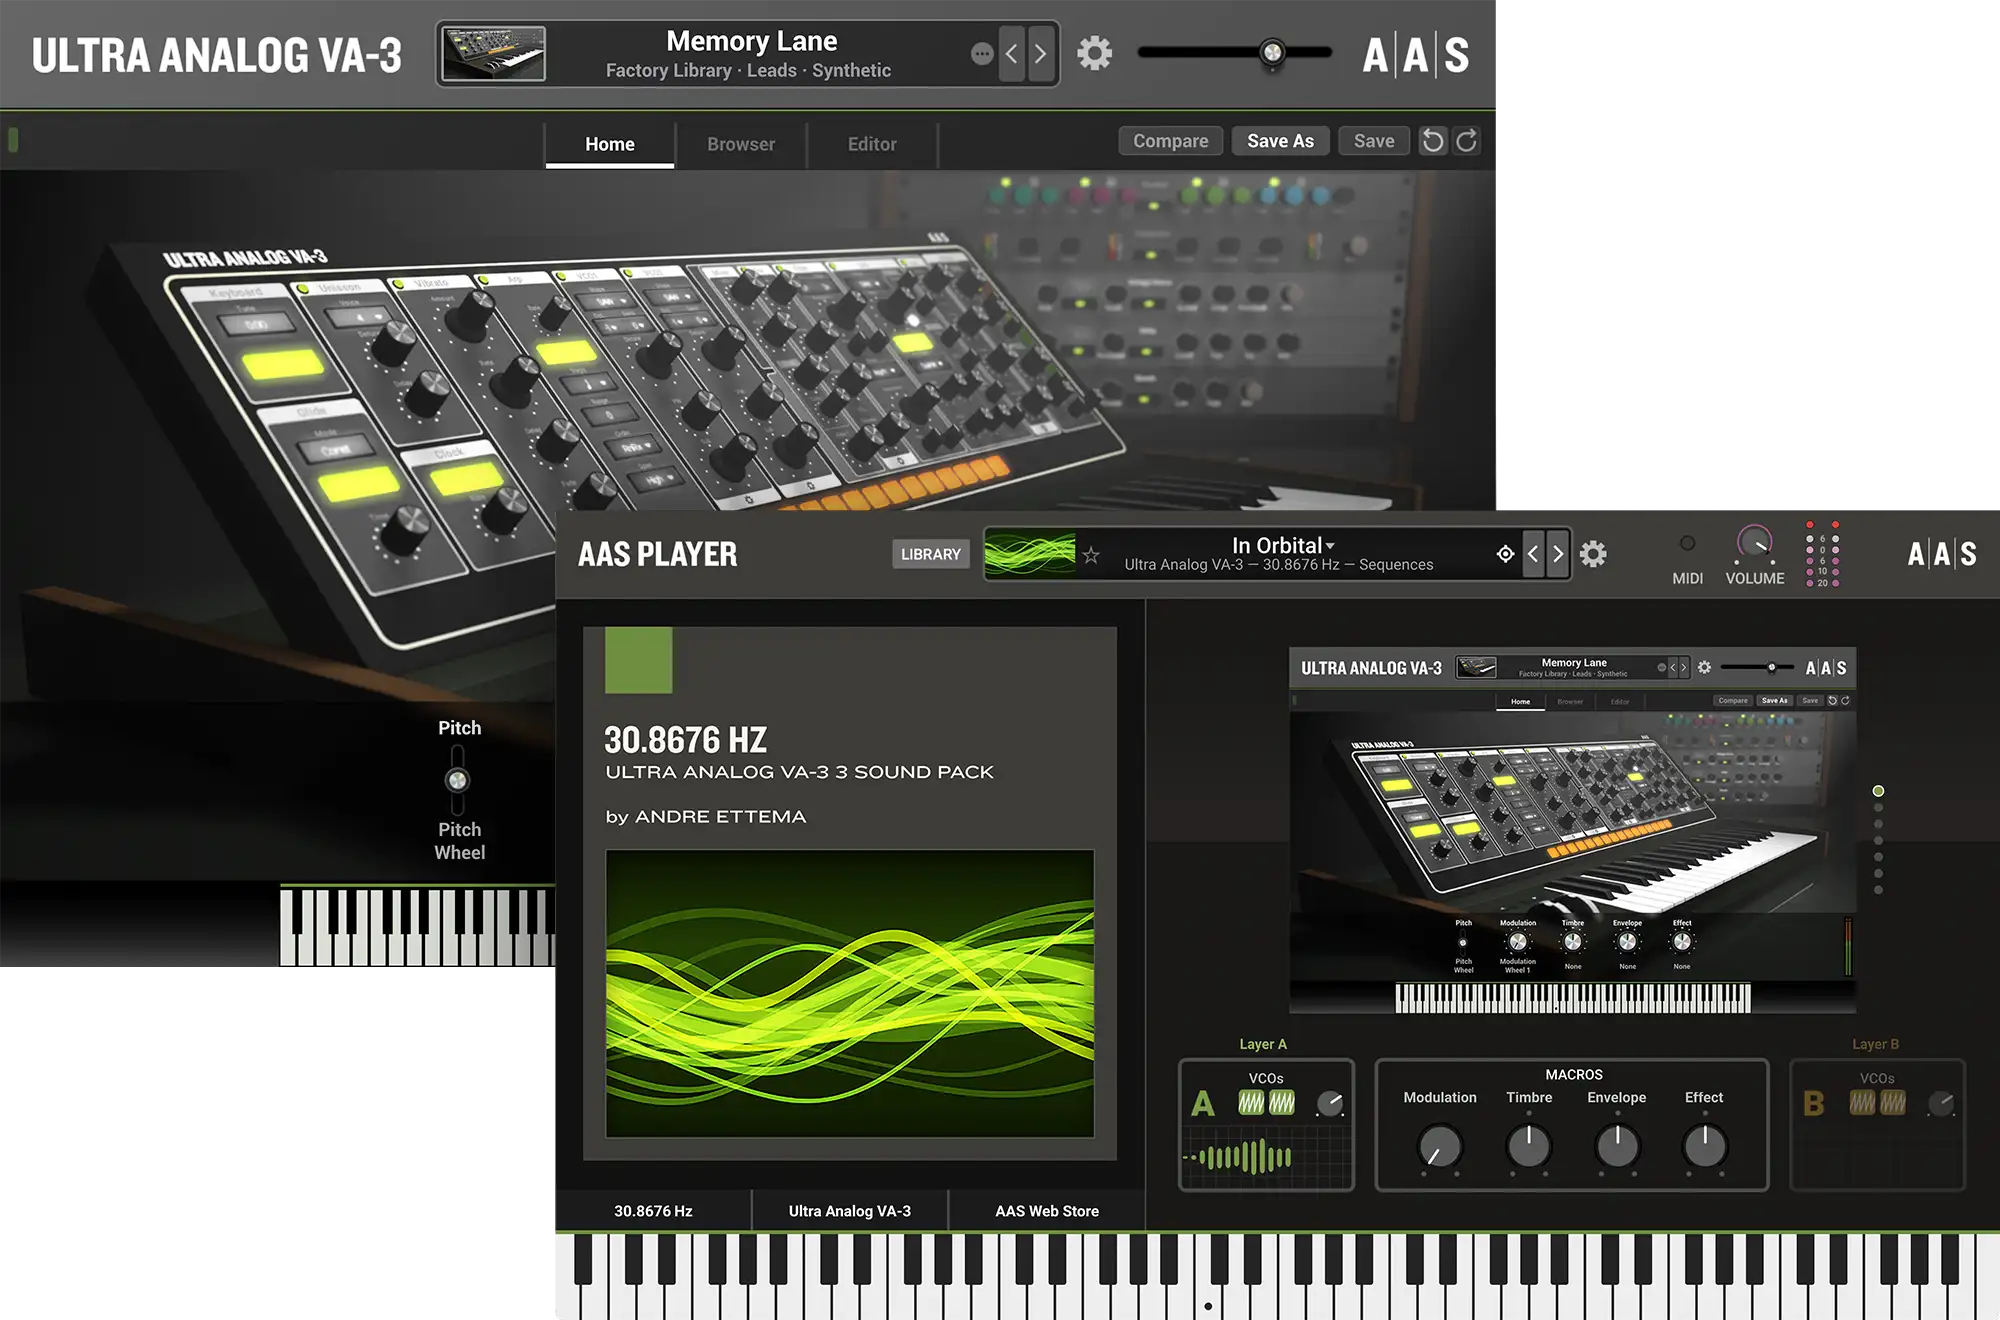The height and width of the screenshot is (1320, 2000).
Task: Switch to the Home tab
Action: pyautogui.click(x=610, y=144)
